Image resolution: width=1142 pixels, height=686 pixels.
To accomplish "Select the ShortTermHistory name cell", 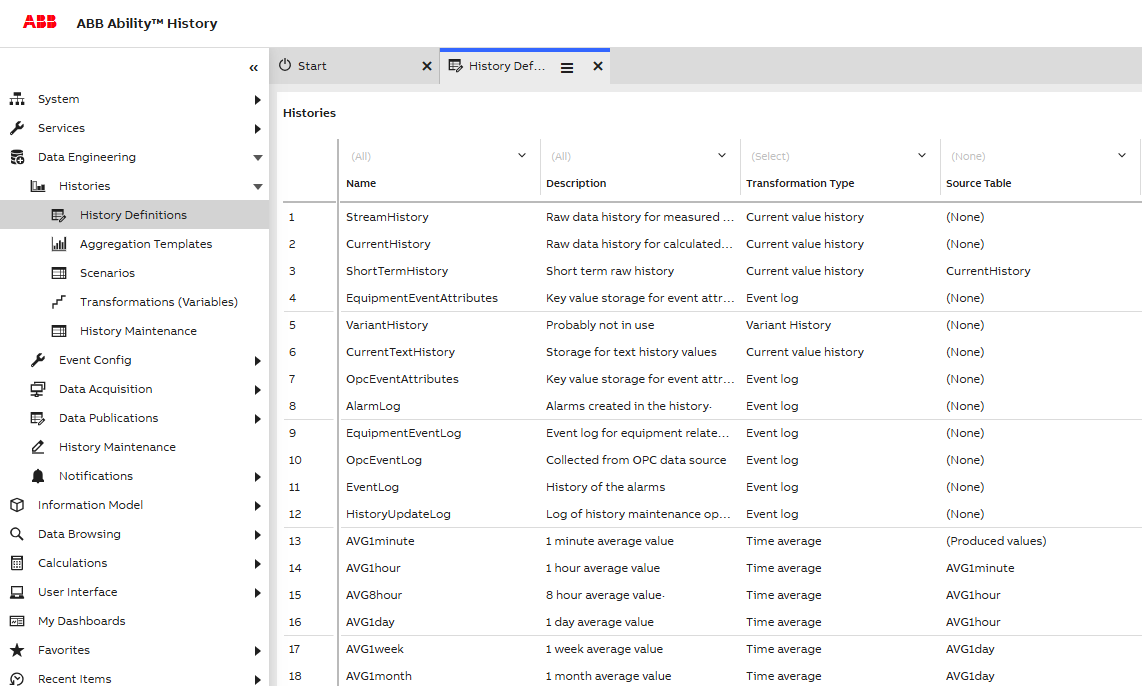I will click(397, 271).
